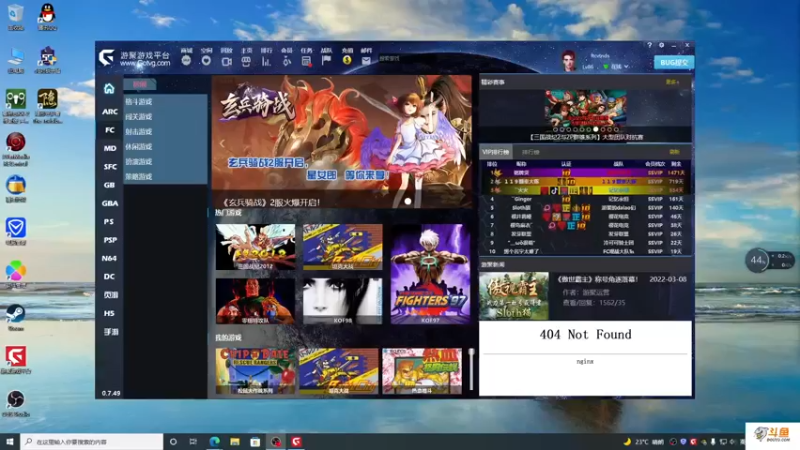The image size is (800, 450).
Task: Click 刷新 link in ranking panel
Action: click(674, 152)
